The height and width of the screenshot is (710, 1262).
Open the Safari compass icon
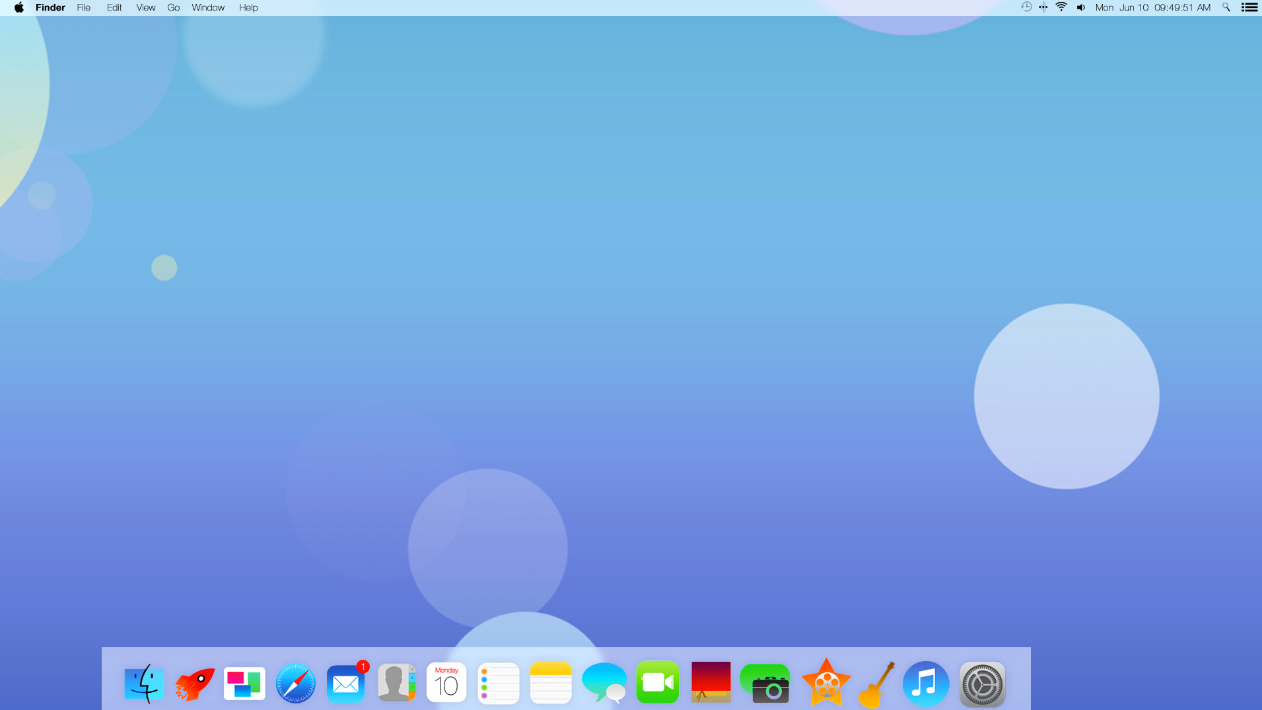(x=296, y=684)
